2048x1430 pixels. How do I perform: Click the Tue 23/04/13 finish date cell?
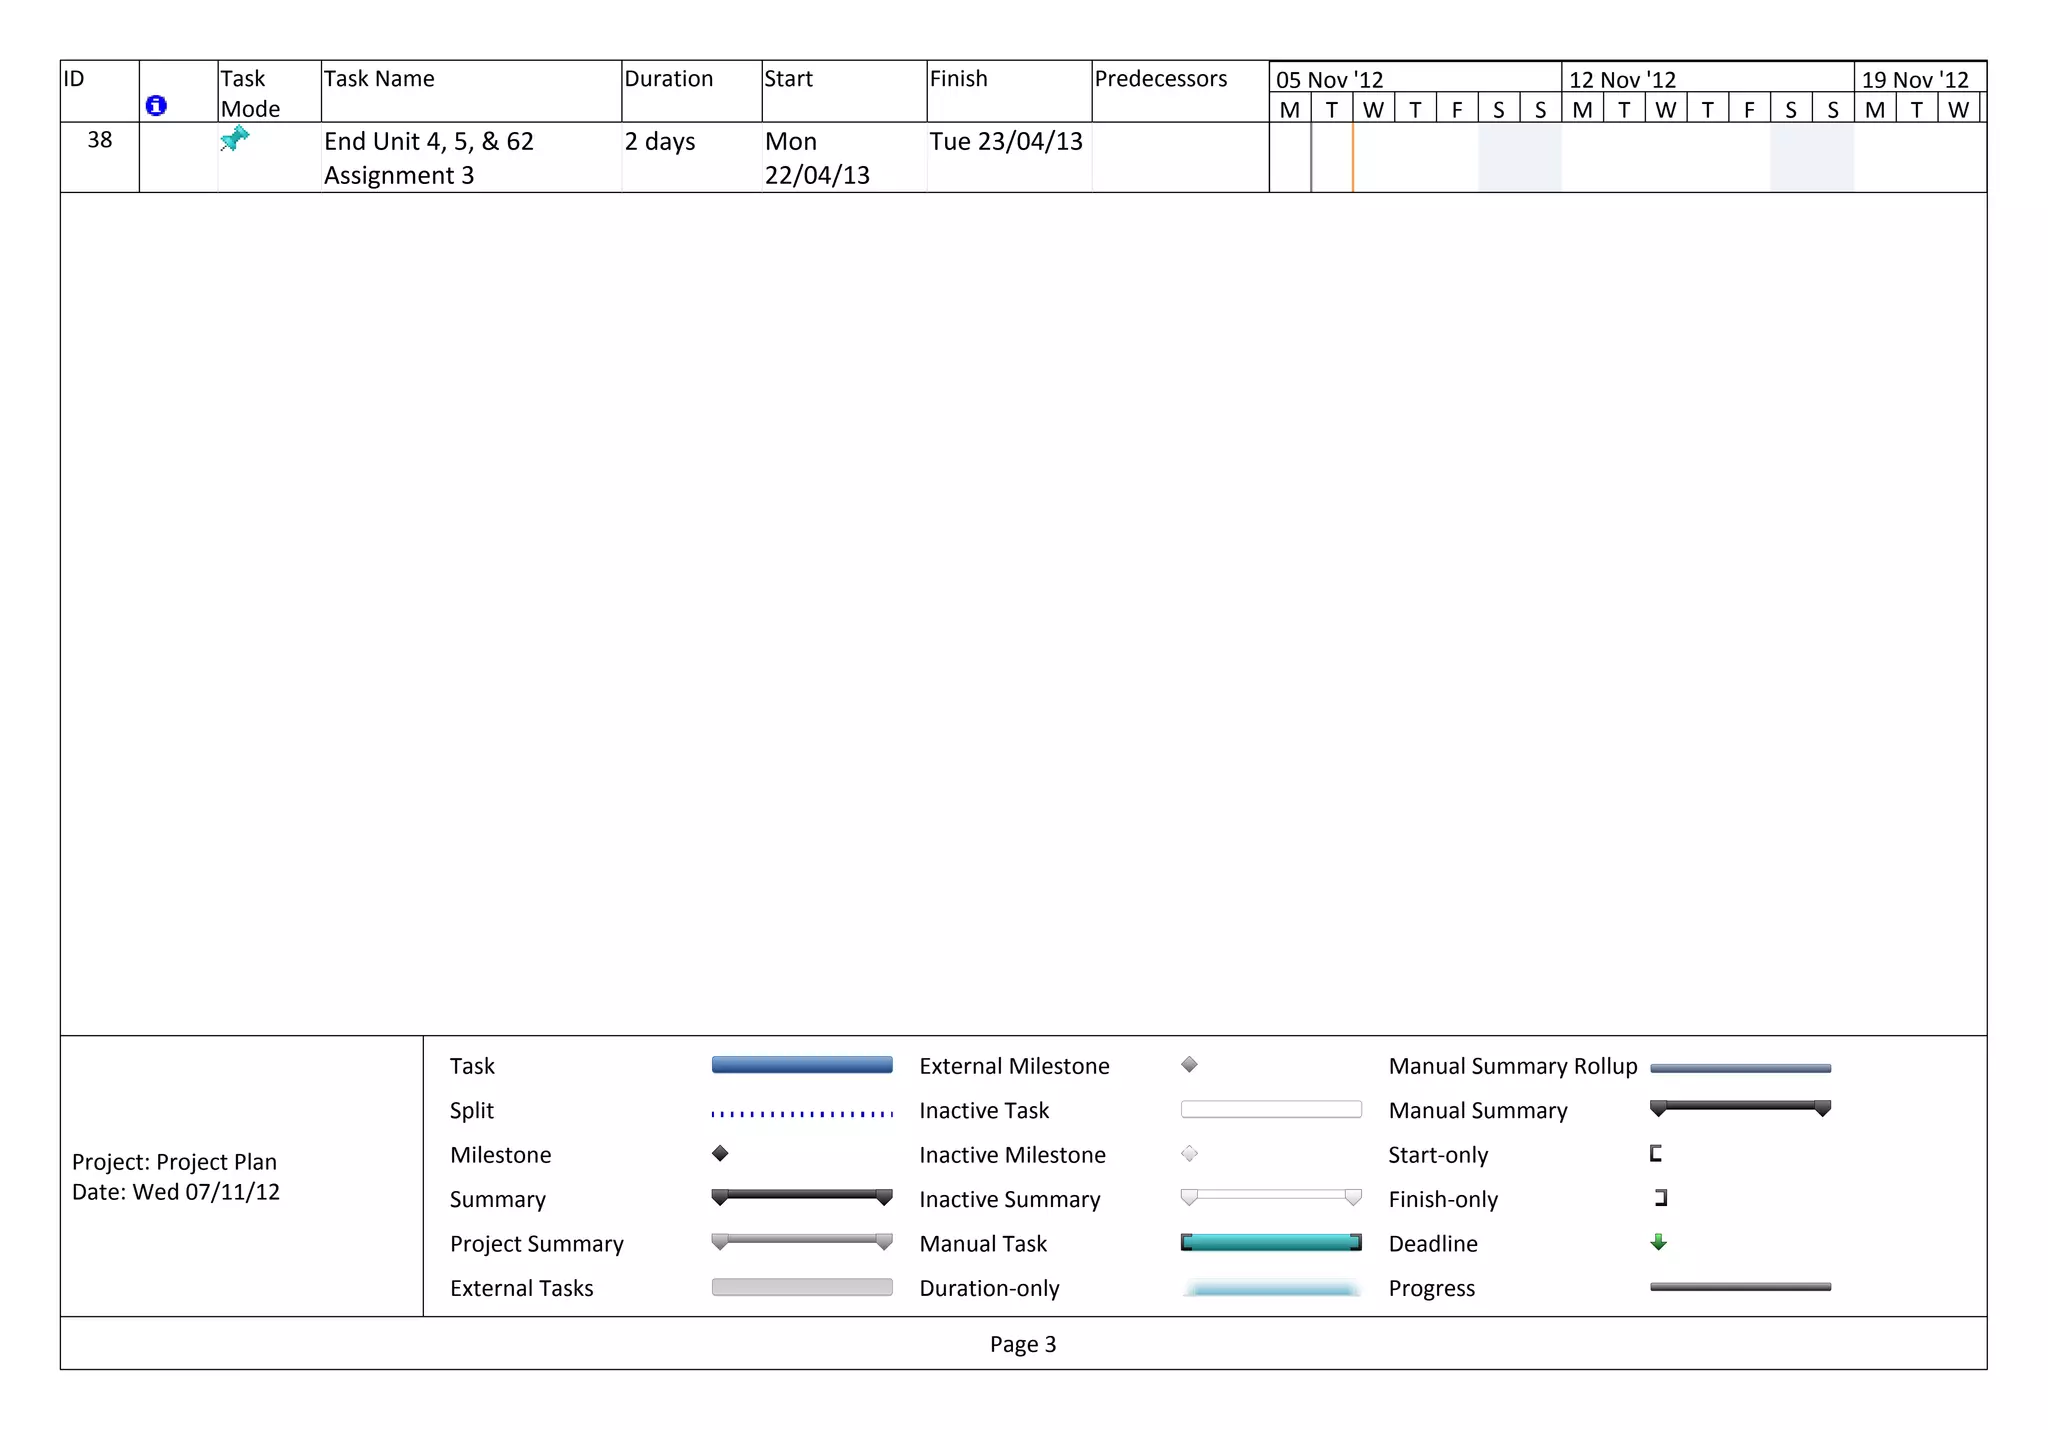(1006, 142)
